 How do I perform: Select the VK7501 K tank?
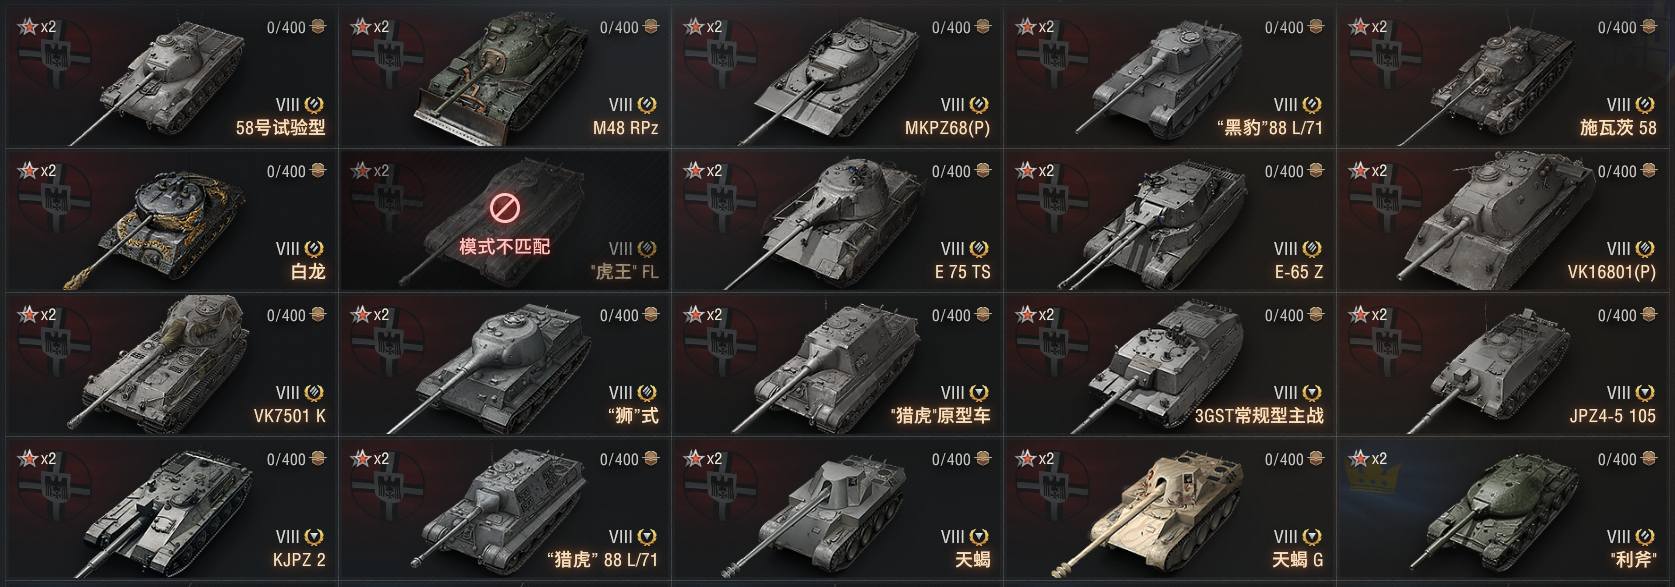[171, 363]
